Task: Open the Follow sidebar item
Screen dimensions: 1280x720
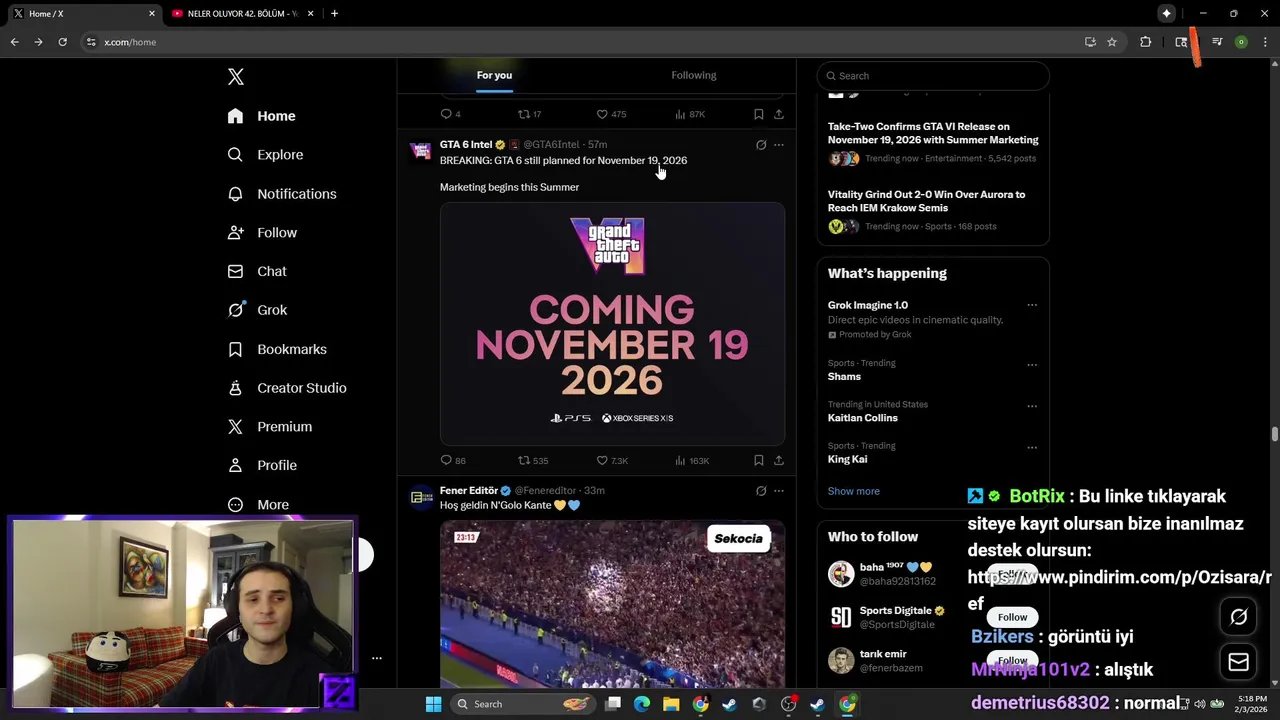Action: click(262, 233)
